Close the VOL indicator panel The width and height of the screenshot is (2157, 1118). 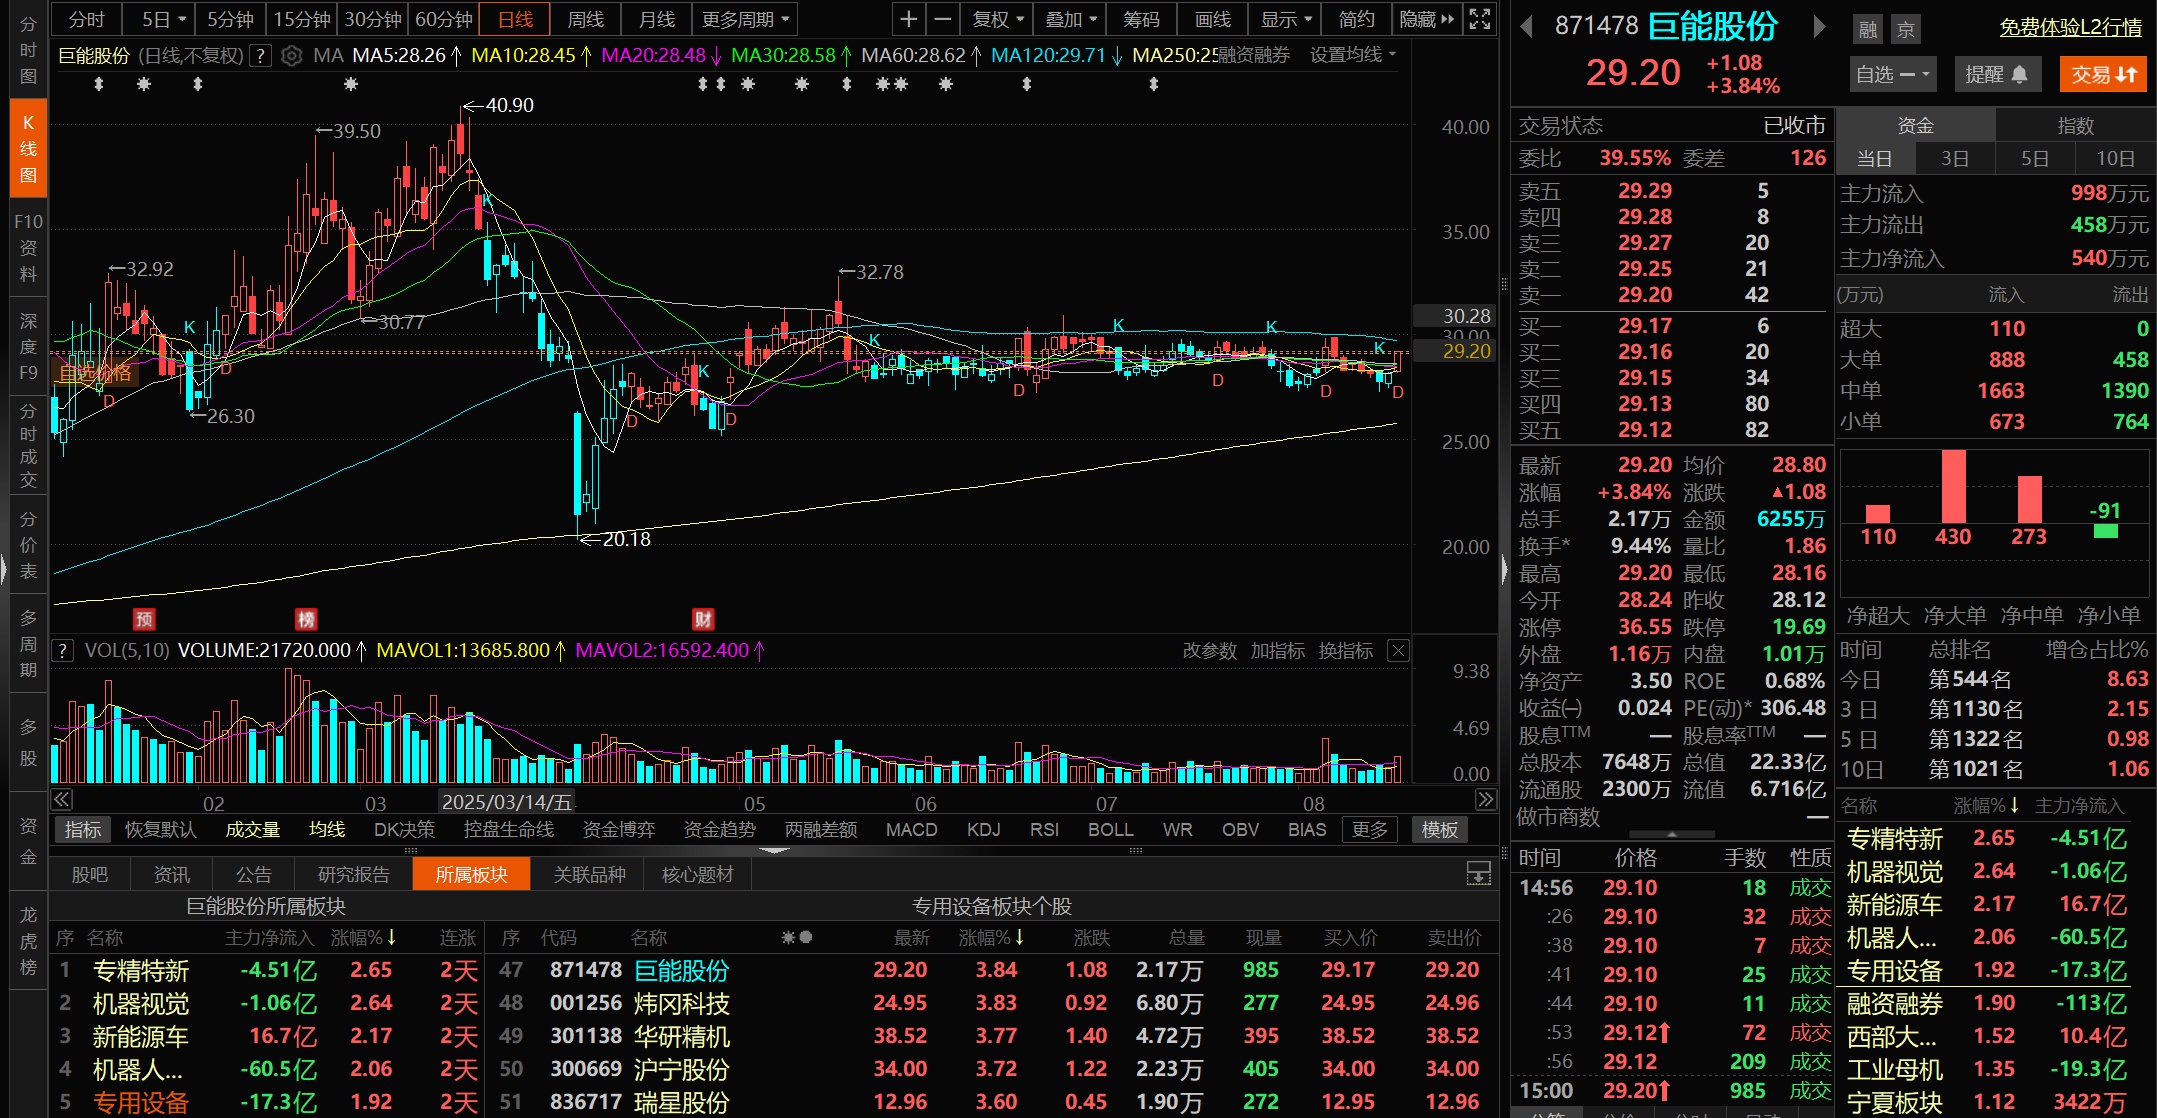pyautogui.click(x=1398, y=651)
